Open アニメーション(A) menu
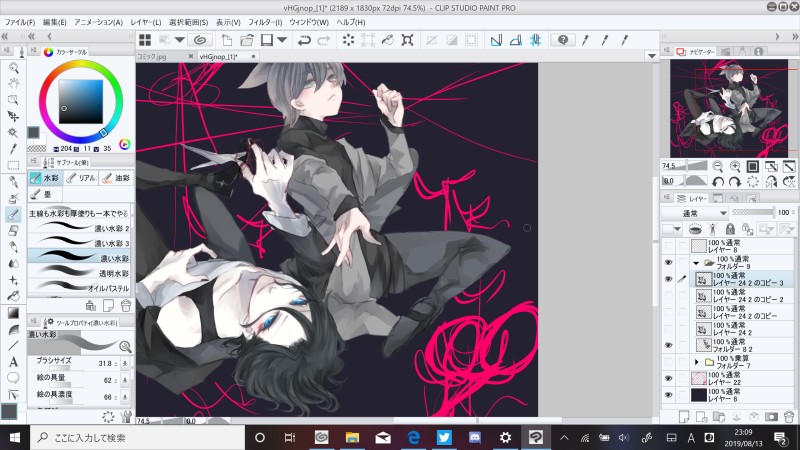Viewport: 800px width, 450px height. tap(98, 22)
